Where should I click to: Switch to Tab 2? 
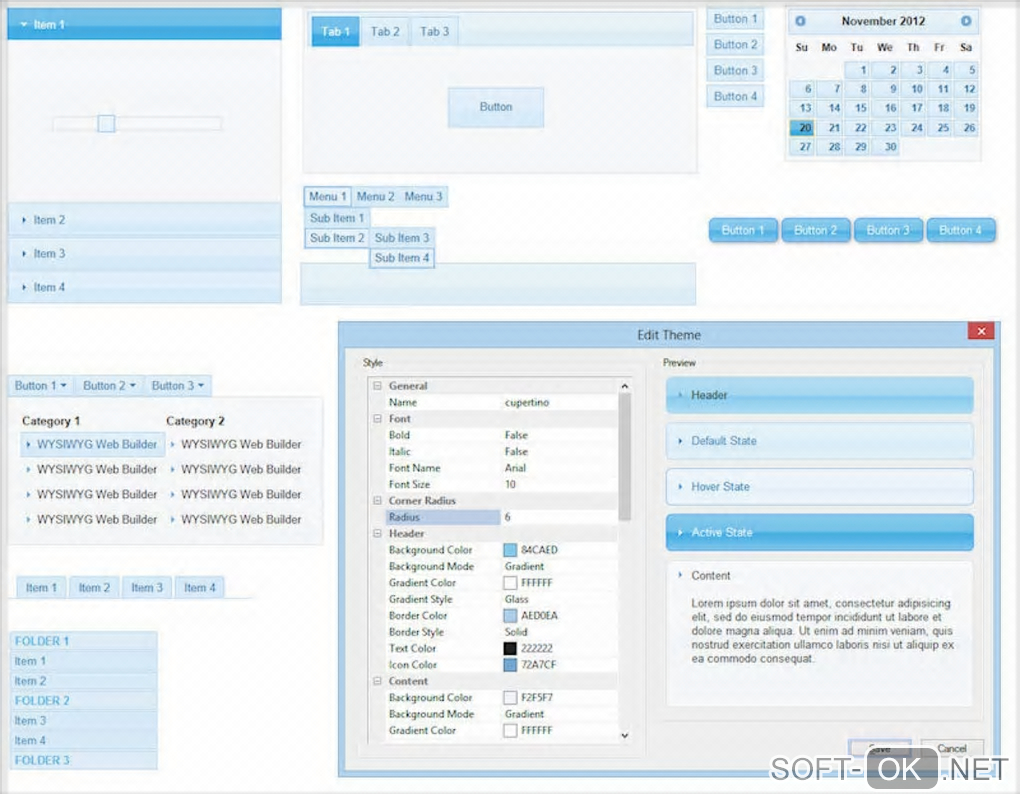pyautogui.click(x=385, y=31)
